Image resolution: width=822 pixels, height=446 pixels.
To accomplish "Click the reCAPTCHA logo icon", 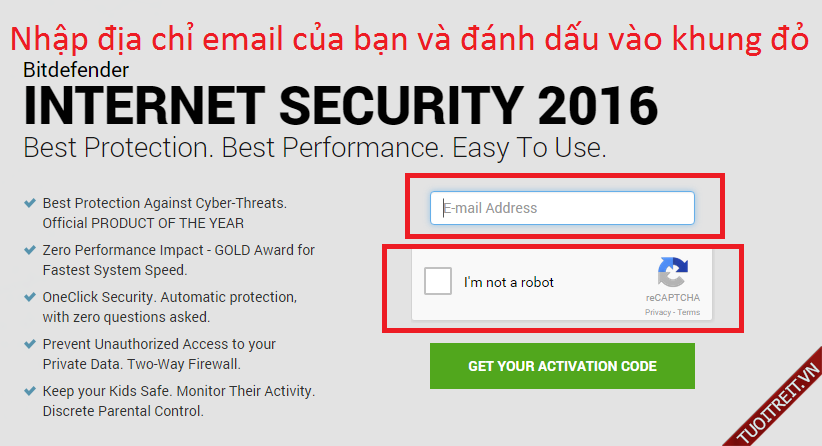I will point(673,272).
